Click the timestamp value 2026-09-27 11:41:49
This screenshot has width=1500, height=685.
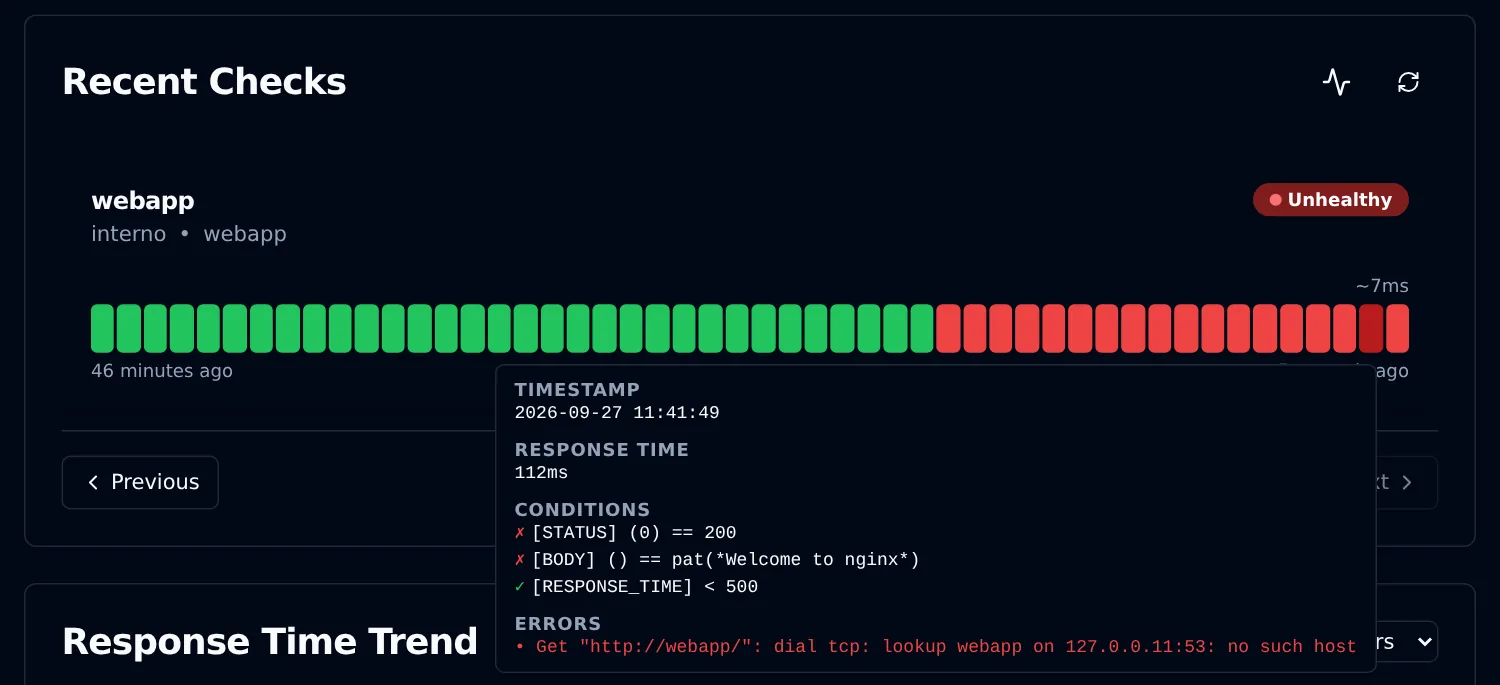point(617,413)
